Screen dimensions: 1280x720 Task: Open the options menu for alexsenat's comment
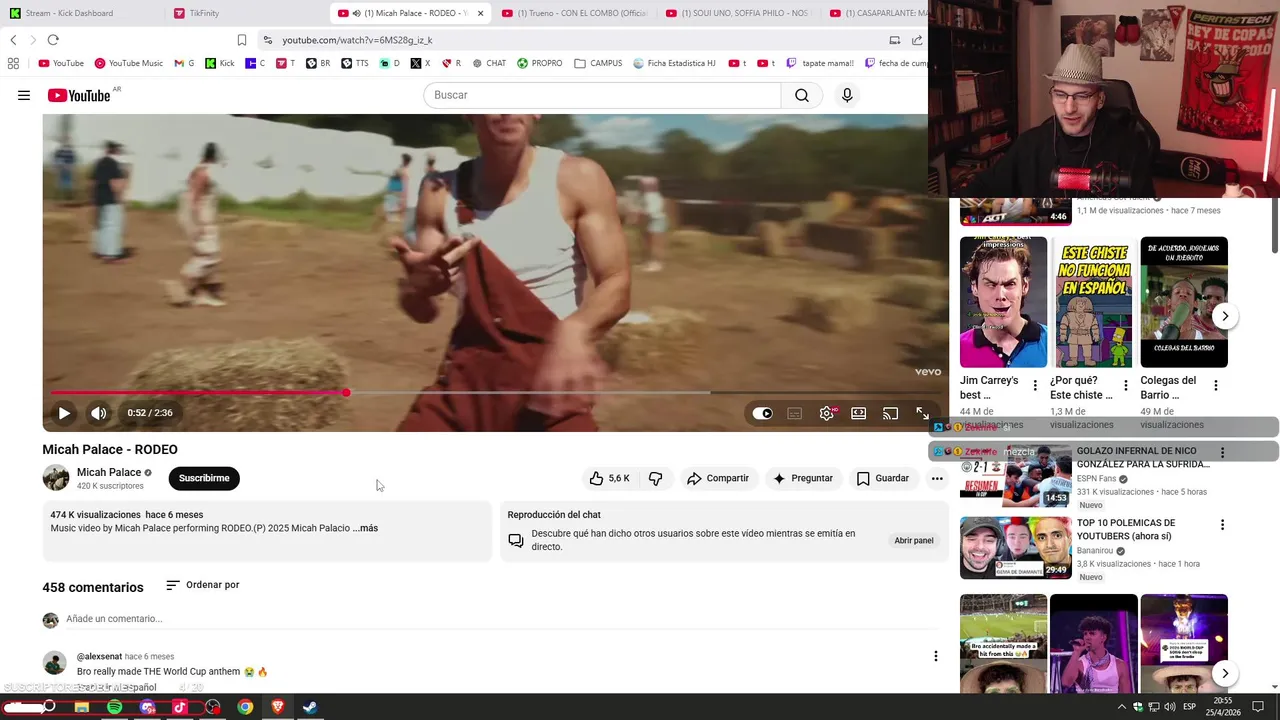(936, 656)
